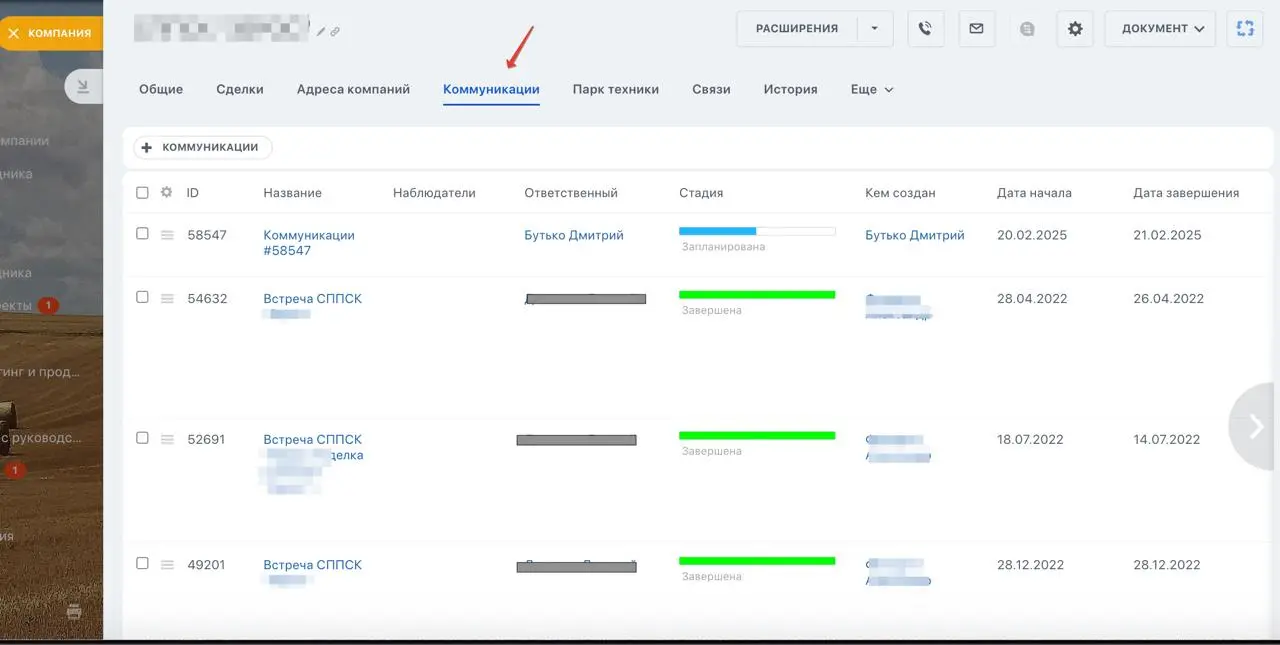Click the blue stage progress bar Запланирована

[x=717, y=231]
